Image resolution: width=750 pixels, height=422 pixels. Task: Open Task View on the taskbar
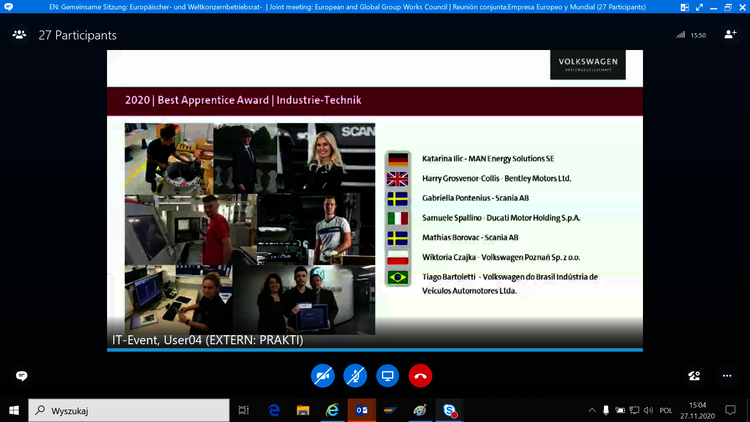pyautogui.click(x=244, y=410)
